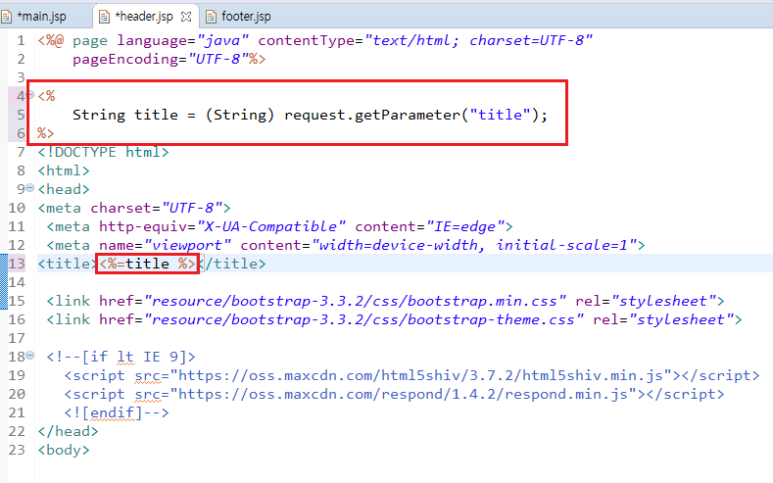The width and height of the screenshot is (773, 483).
Task: Click the X-UA-Compatible attribute value
Action: pyautogui.click(x=272, y=226)
